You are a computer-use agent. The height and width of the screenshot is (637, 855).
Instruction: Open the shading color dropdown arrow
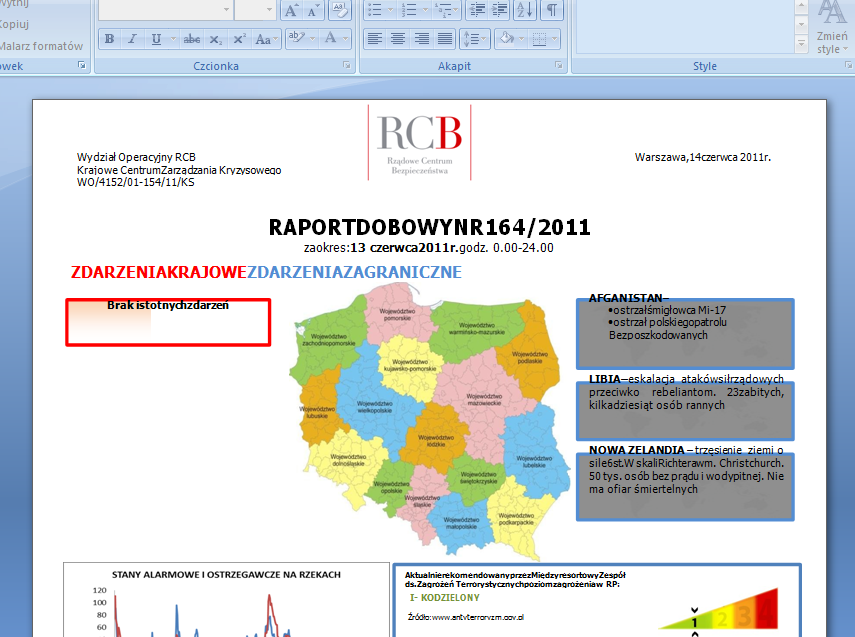[522, 39]
